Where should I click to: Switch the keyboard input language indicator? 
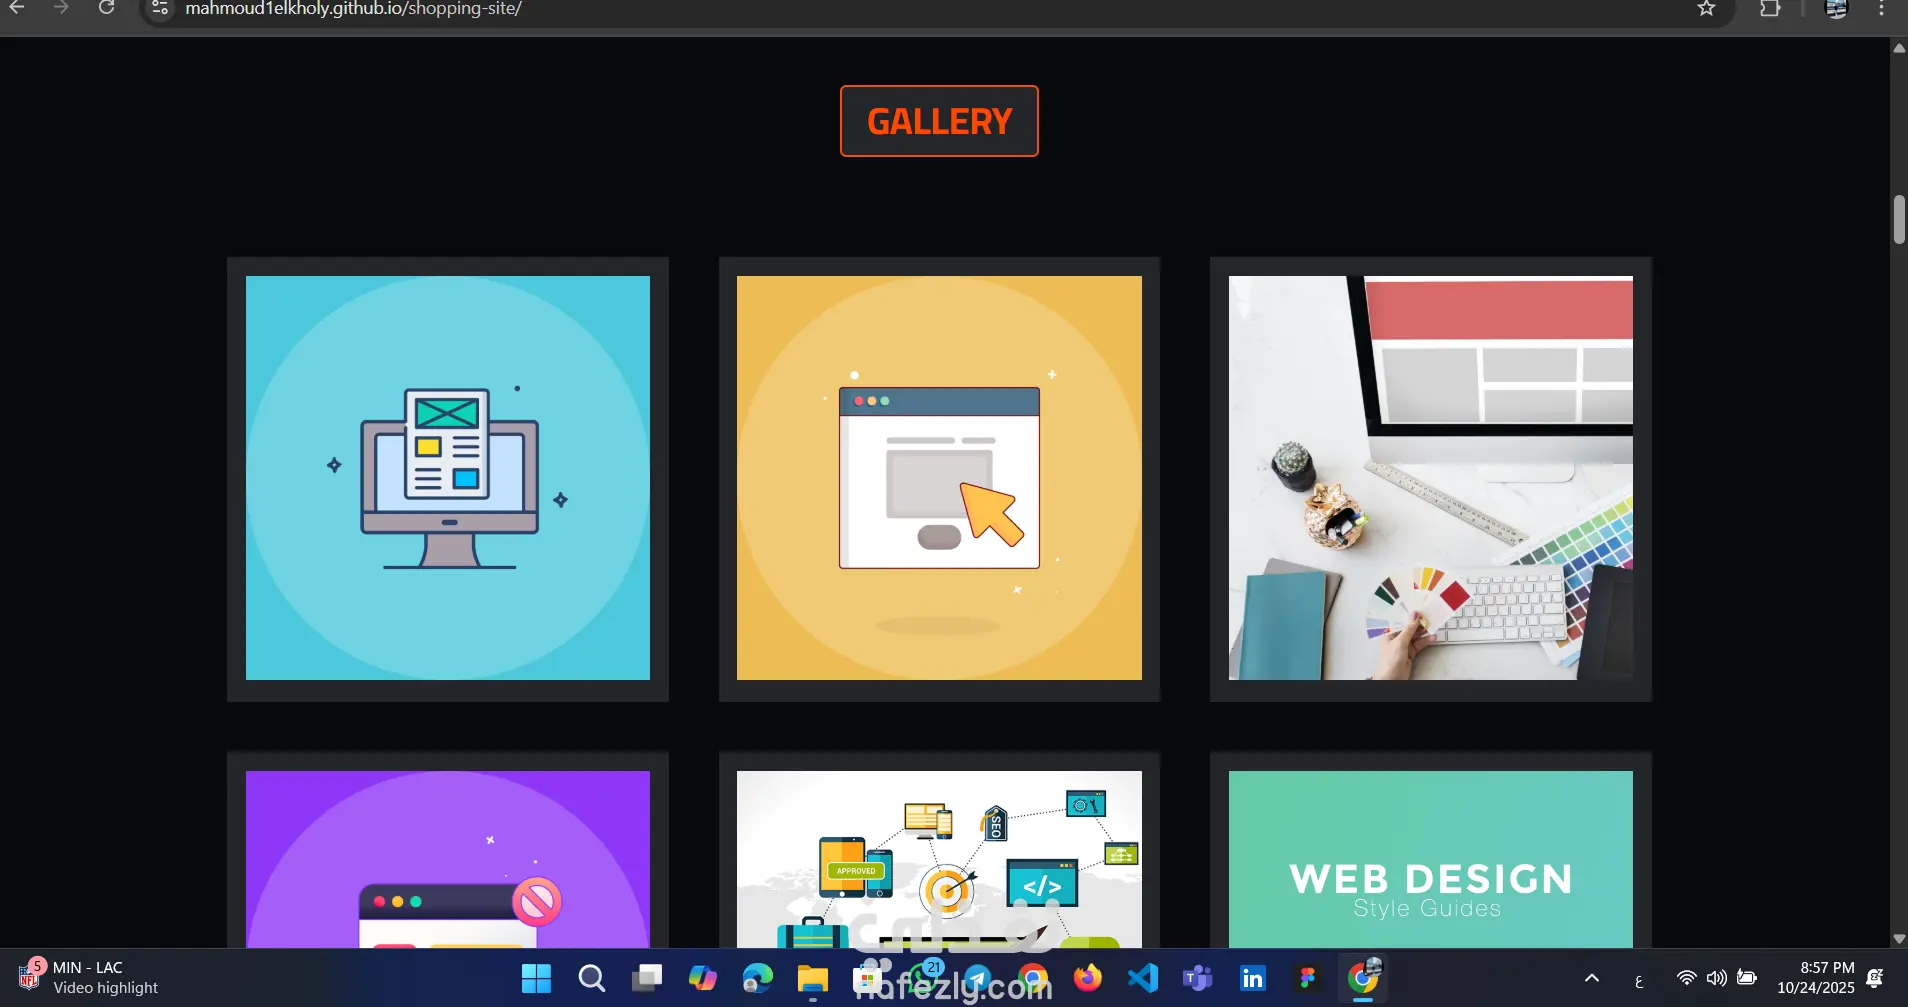1639,981
